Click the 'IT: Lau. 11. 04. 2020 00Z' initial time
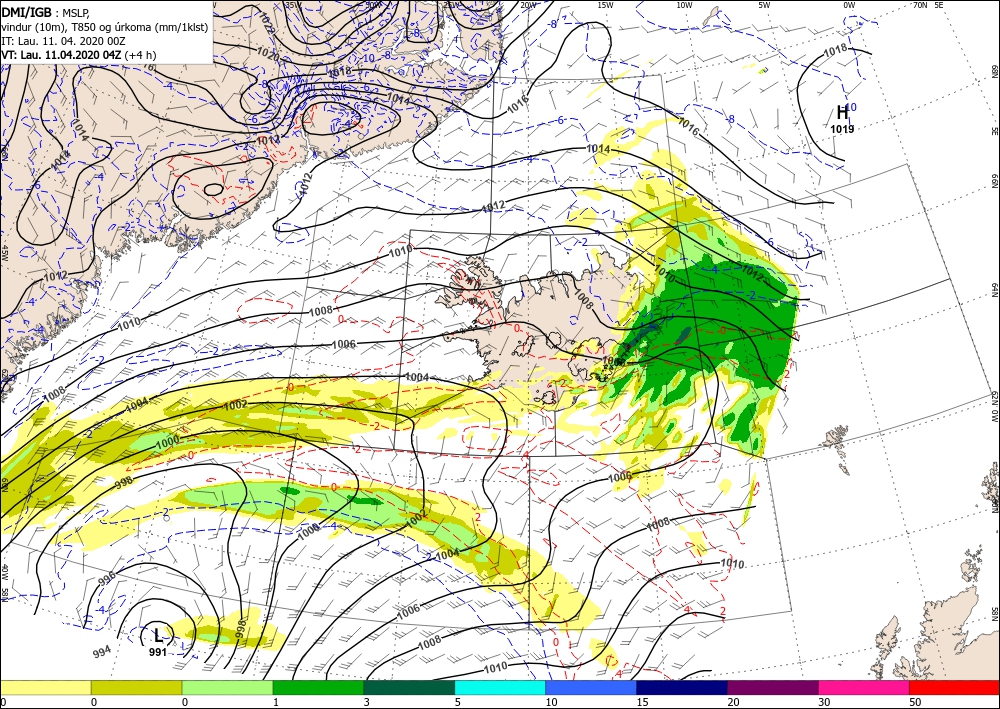This screenshot has height=709, width=1000. [x=64, y=41]
